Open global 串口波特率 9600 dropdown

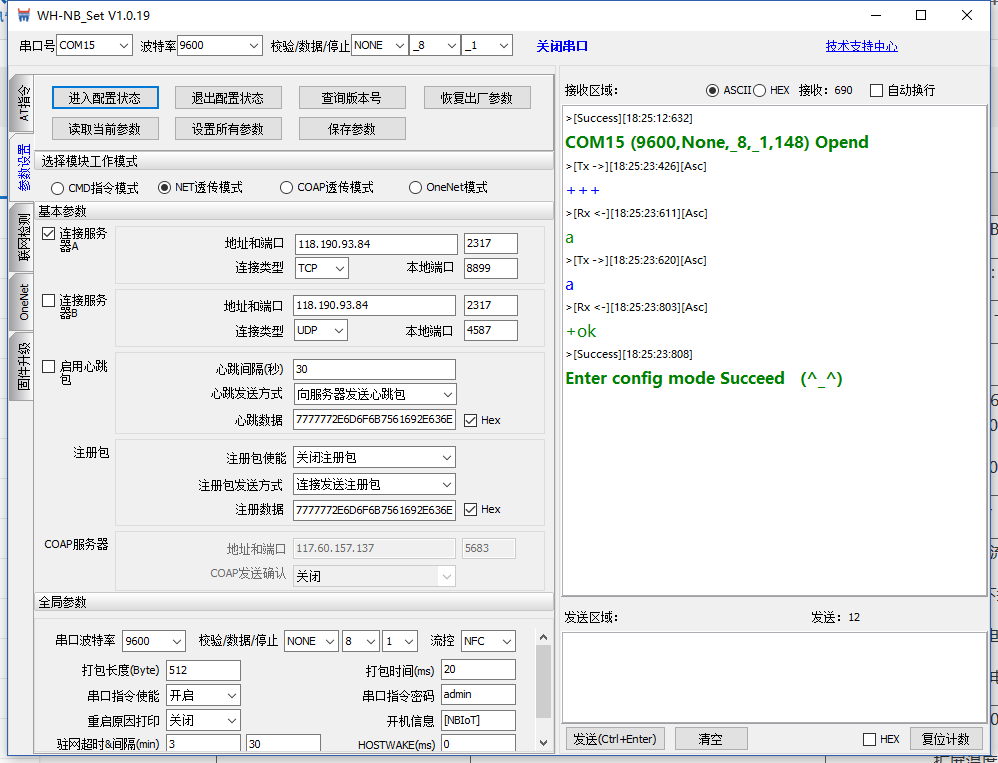click(154, 641)
